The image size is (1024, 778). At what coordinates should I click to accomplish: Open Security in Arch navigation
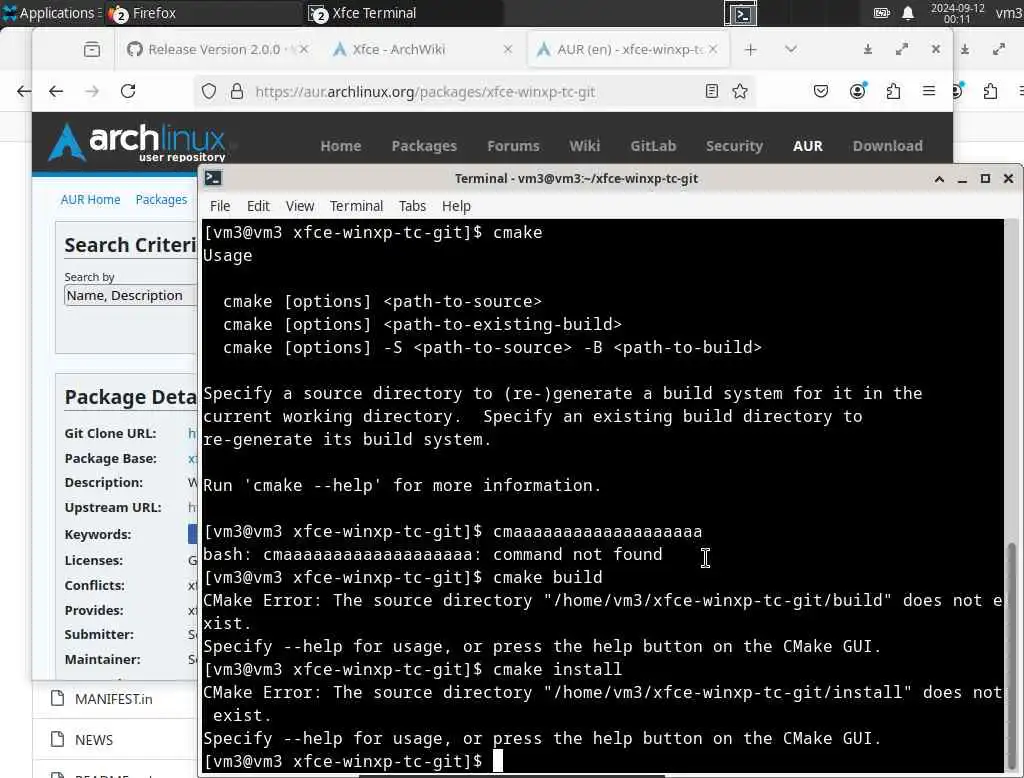pos(734,146)
